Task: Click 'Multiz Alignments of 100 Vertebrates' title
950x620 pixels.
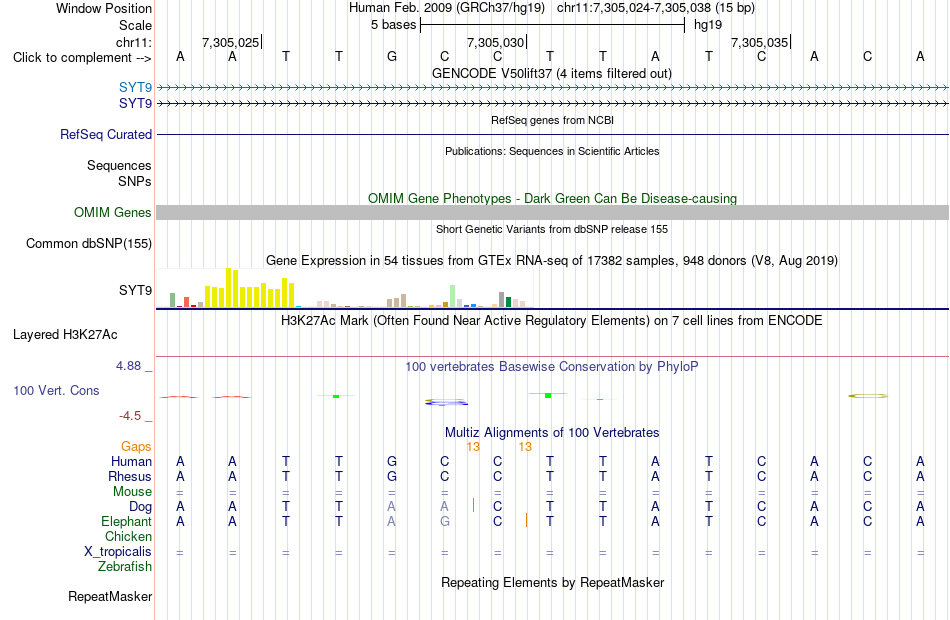Action: [552, 433]
